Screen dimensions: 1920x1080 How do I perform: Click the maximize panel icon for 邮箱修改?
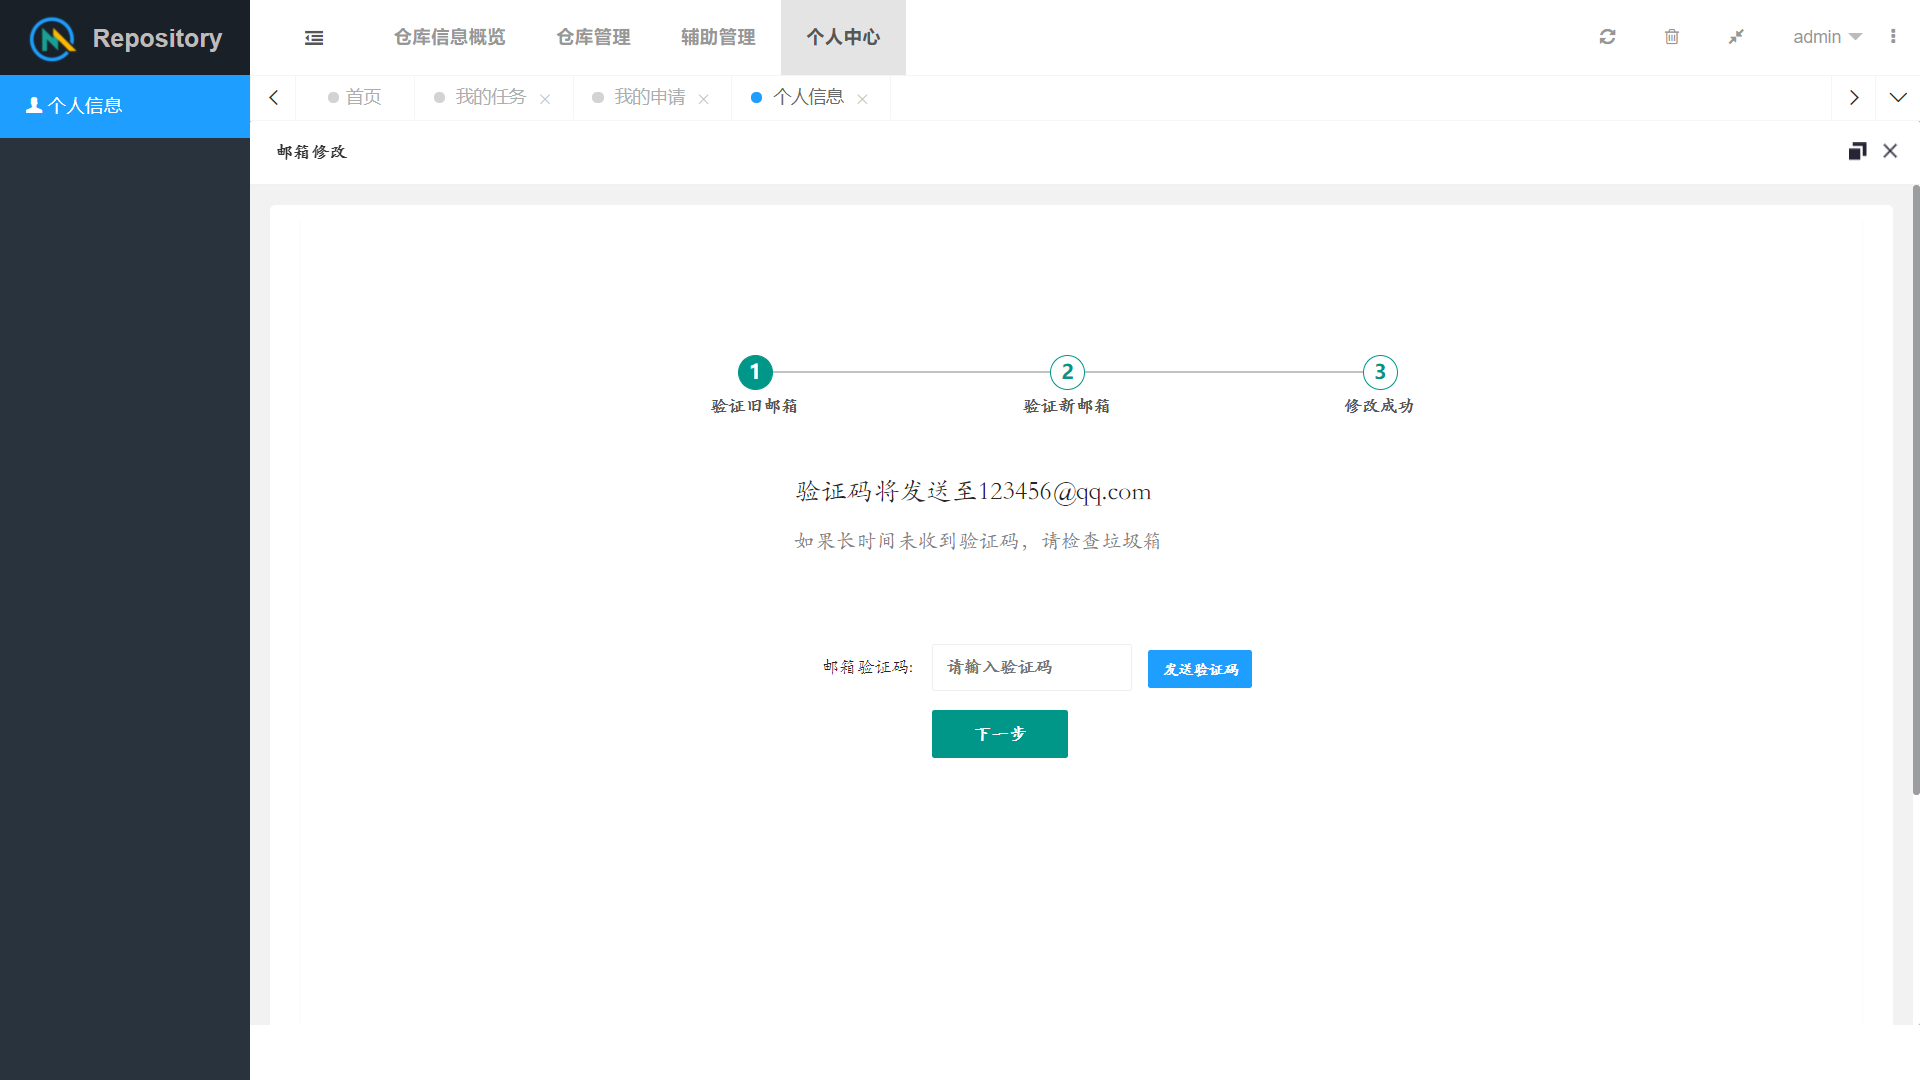pyautogui.click(x=1857, y=151)
